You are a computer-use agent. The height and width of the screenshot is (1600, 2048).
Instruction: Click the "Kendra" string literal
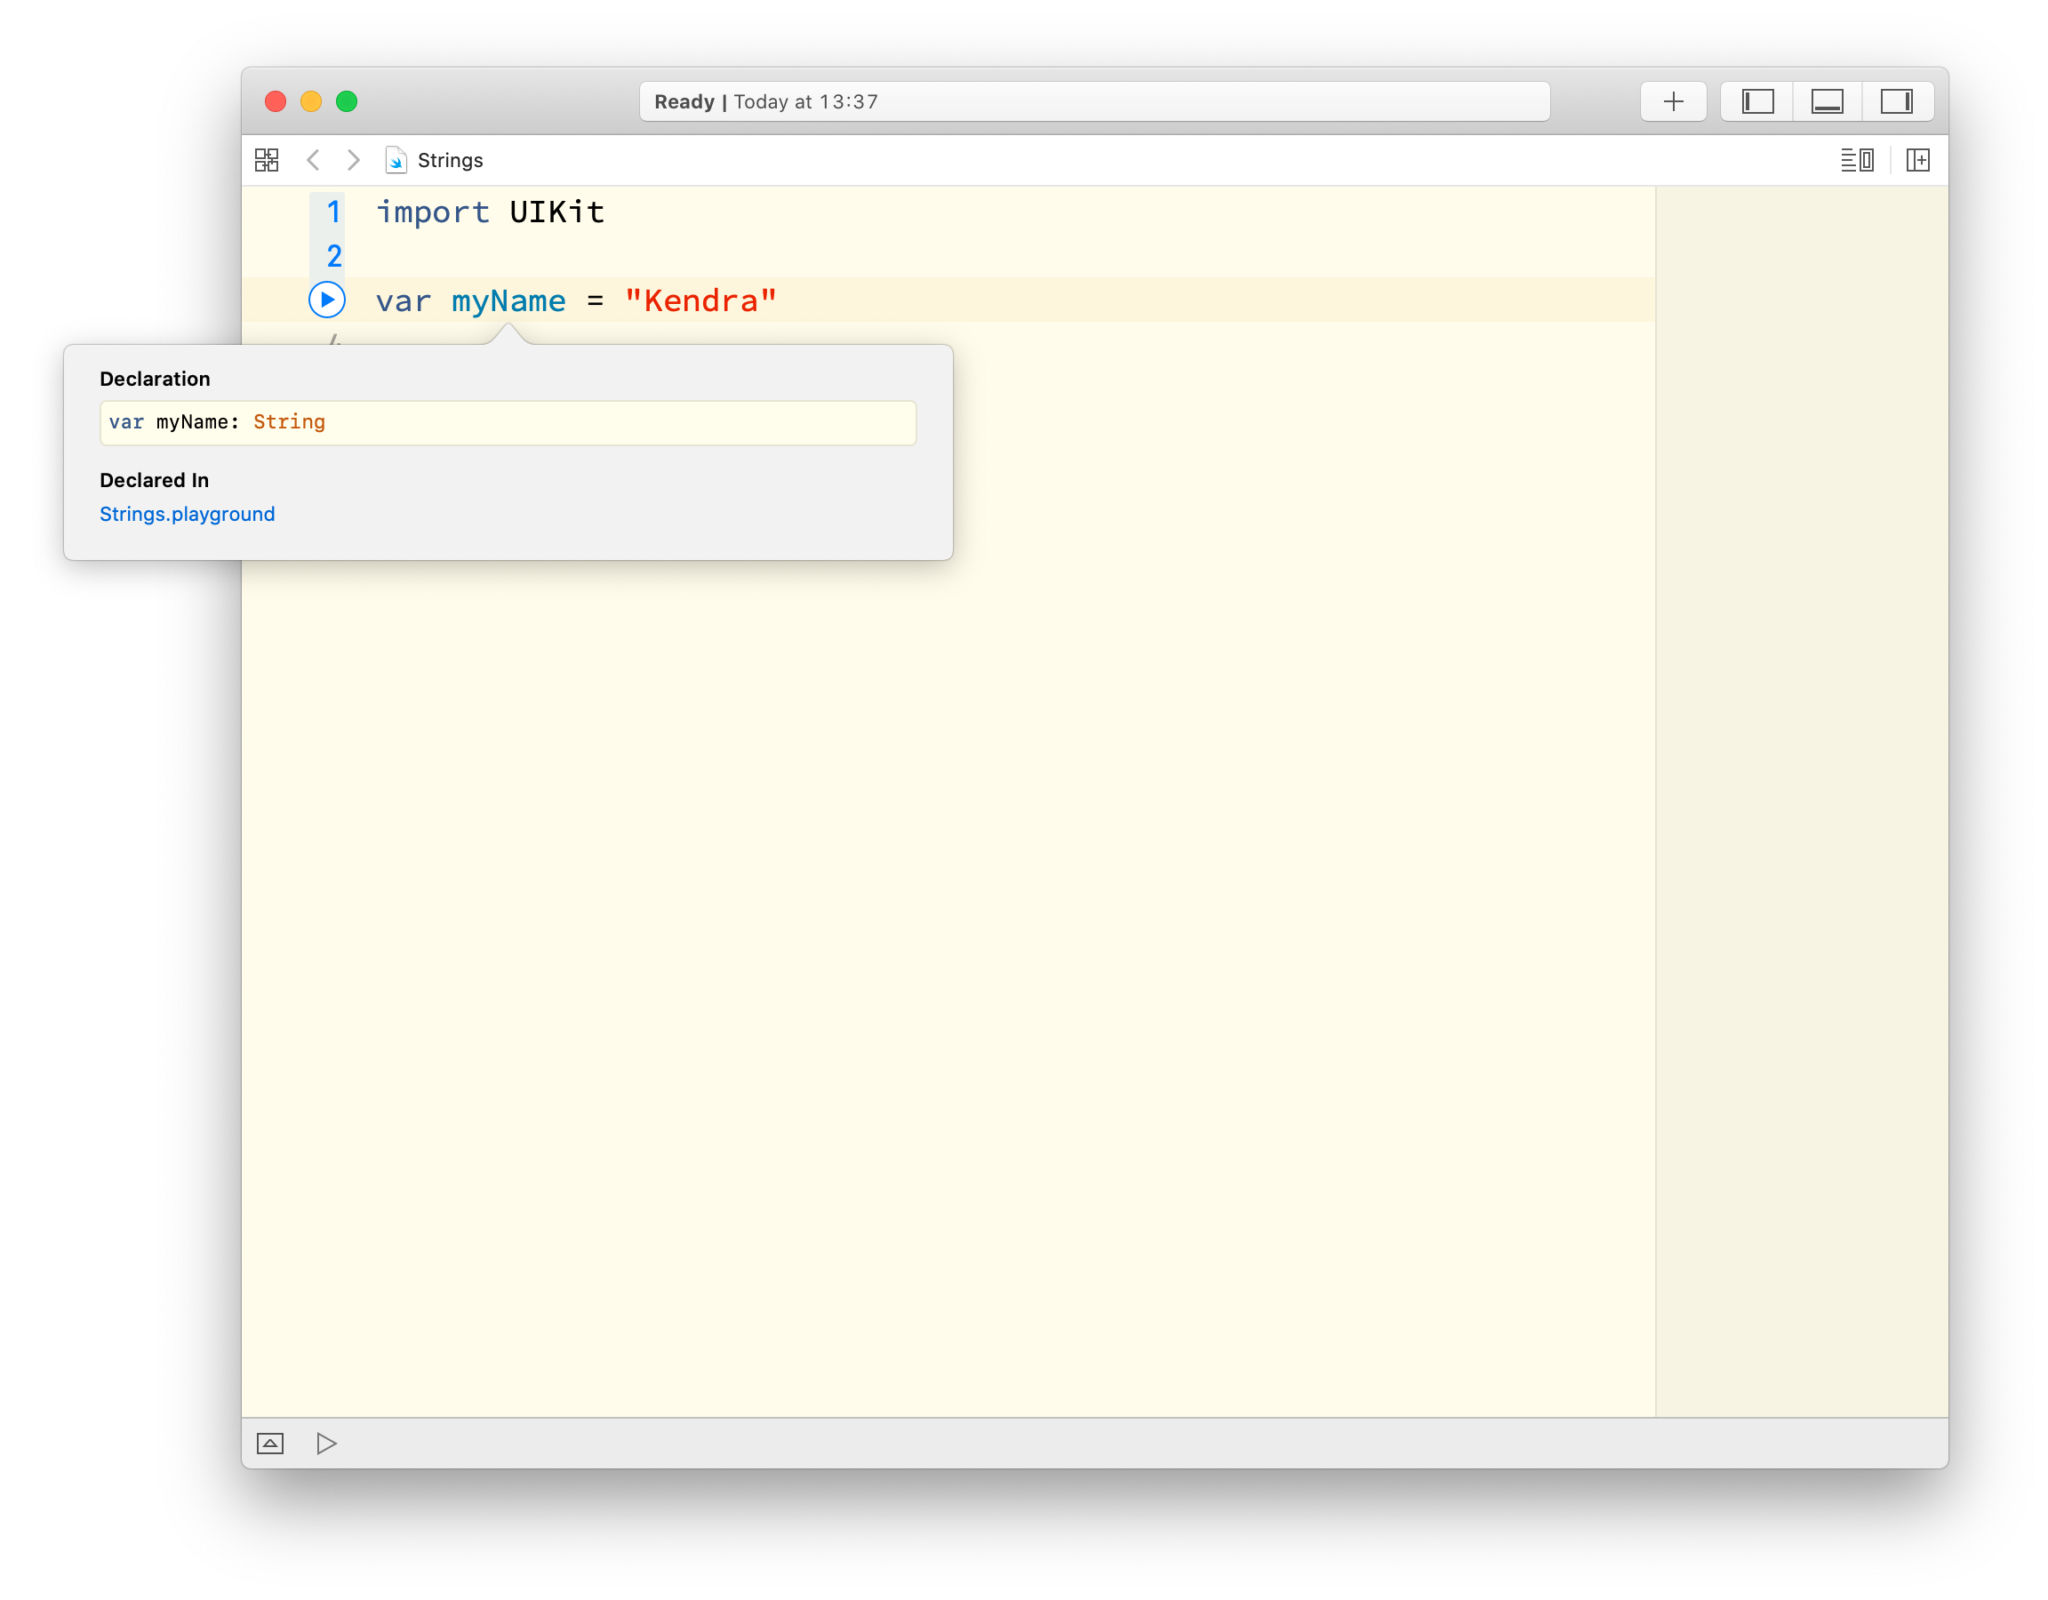[x=700, y=300]
